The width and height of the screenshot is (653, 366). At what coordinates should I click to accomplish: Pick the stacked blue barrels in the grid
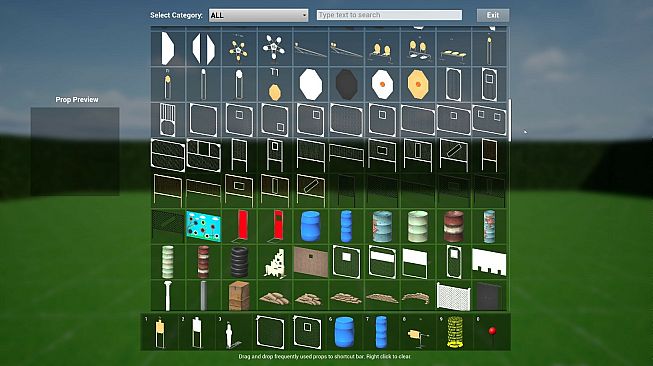point(346,226)
